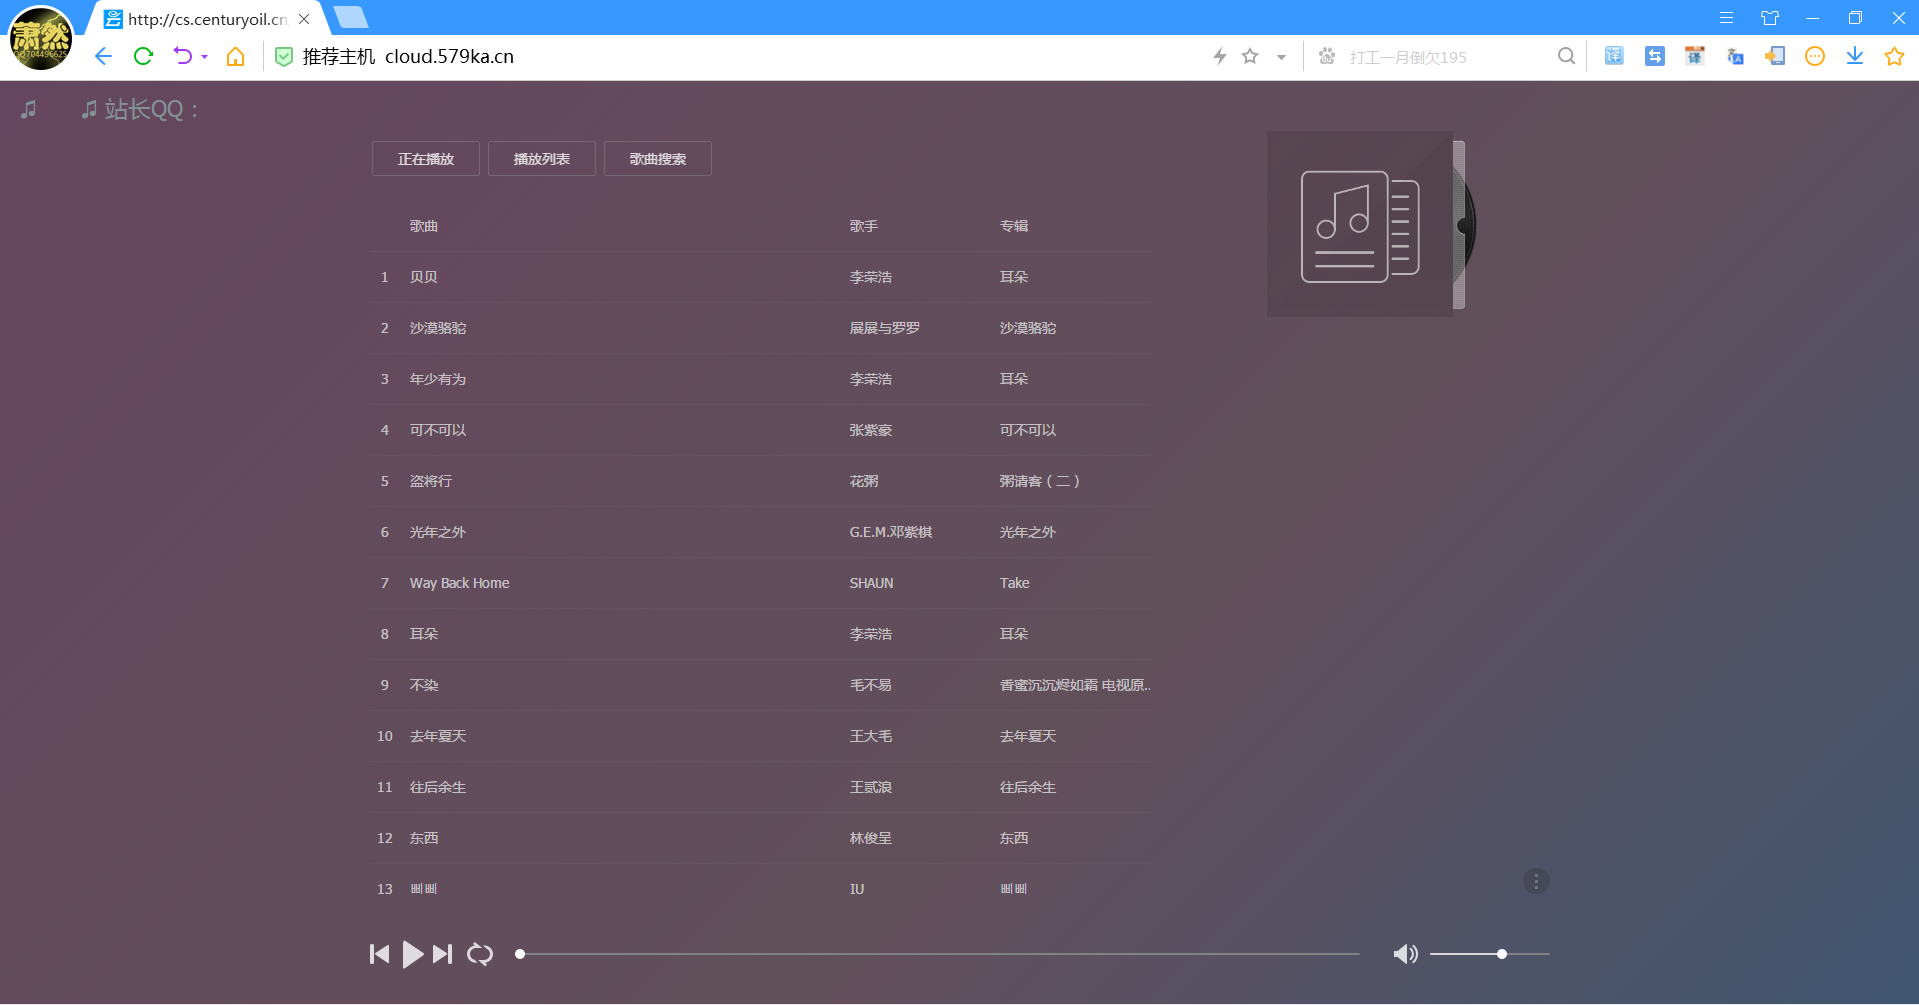
Task: Open the search magnifier in the toolbar
Action: point(1566,56)
